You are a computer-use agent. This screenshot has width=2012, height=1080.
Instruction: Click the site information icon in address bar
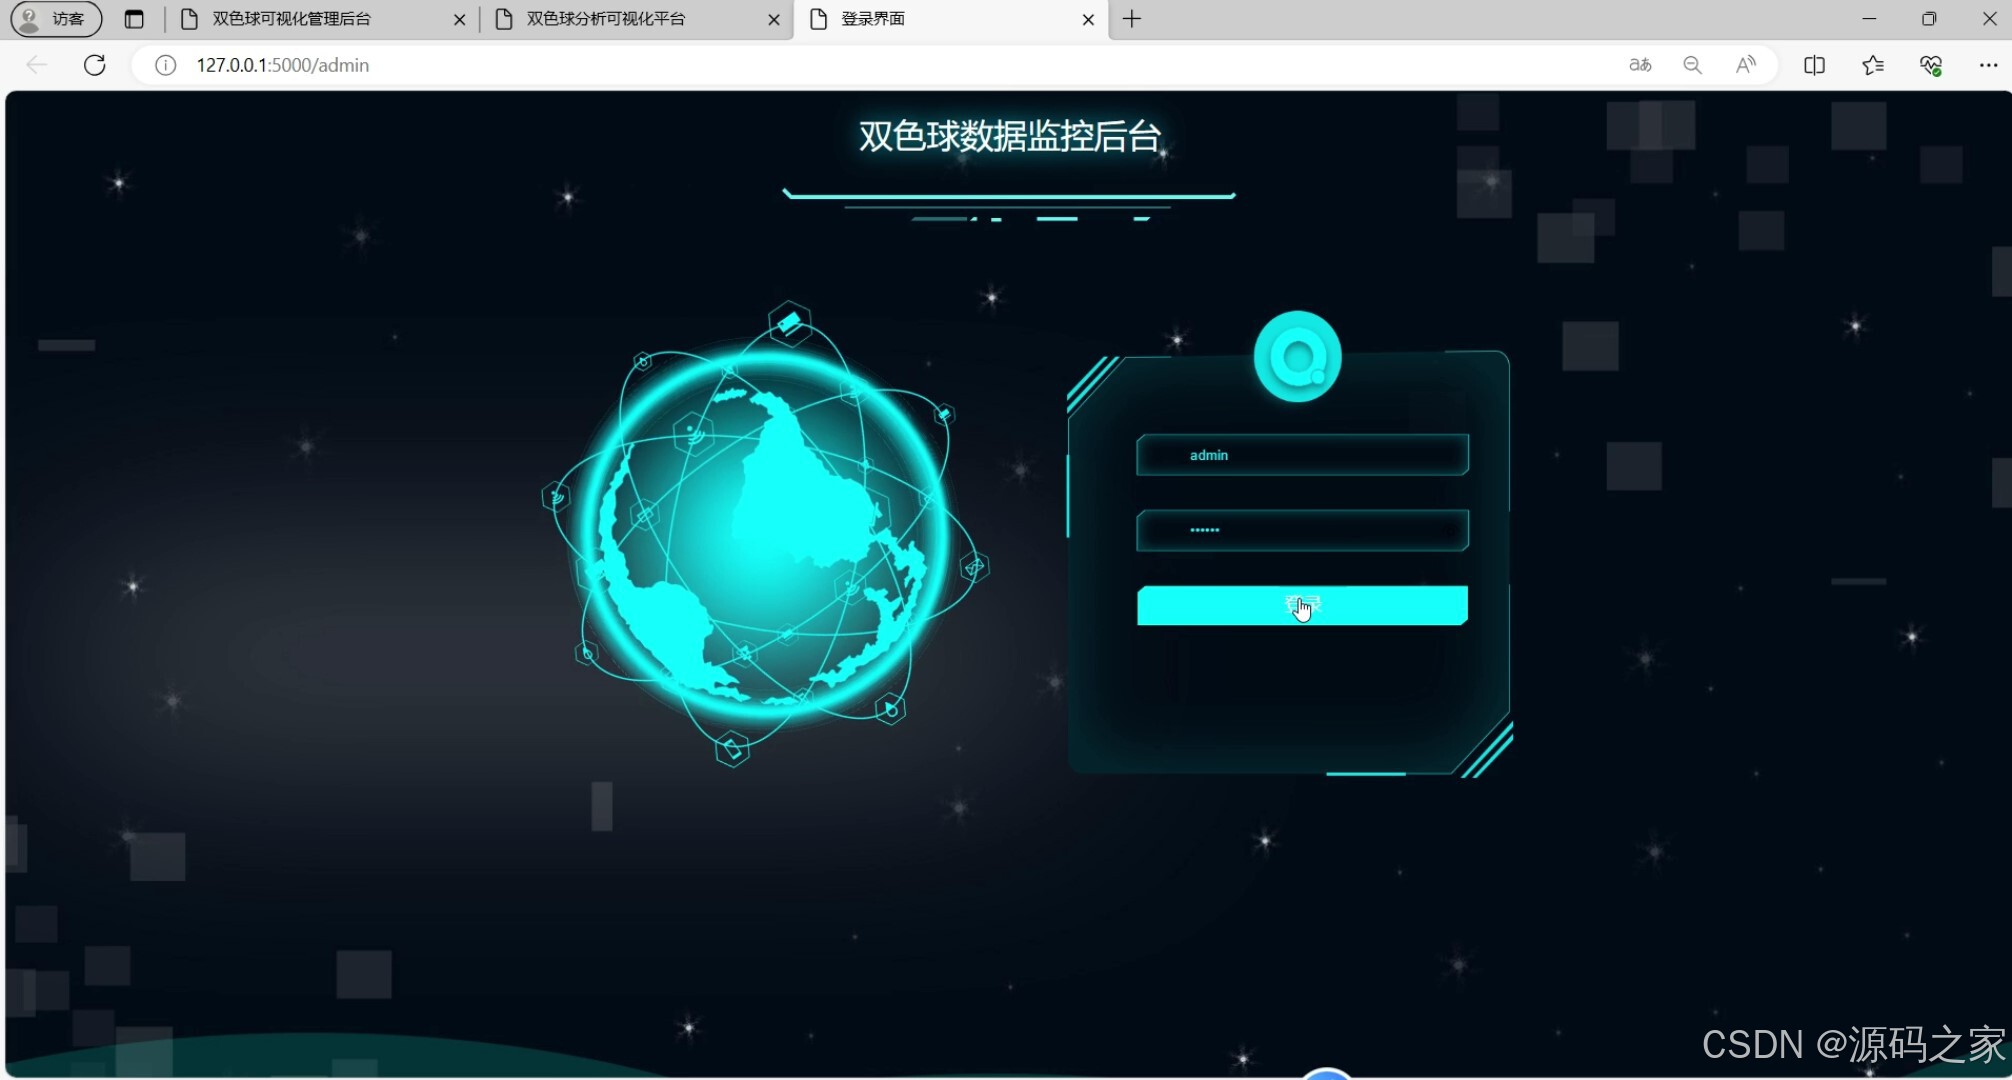click(166, 65)
